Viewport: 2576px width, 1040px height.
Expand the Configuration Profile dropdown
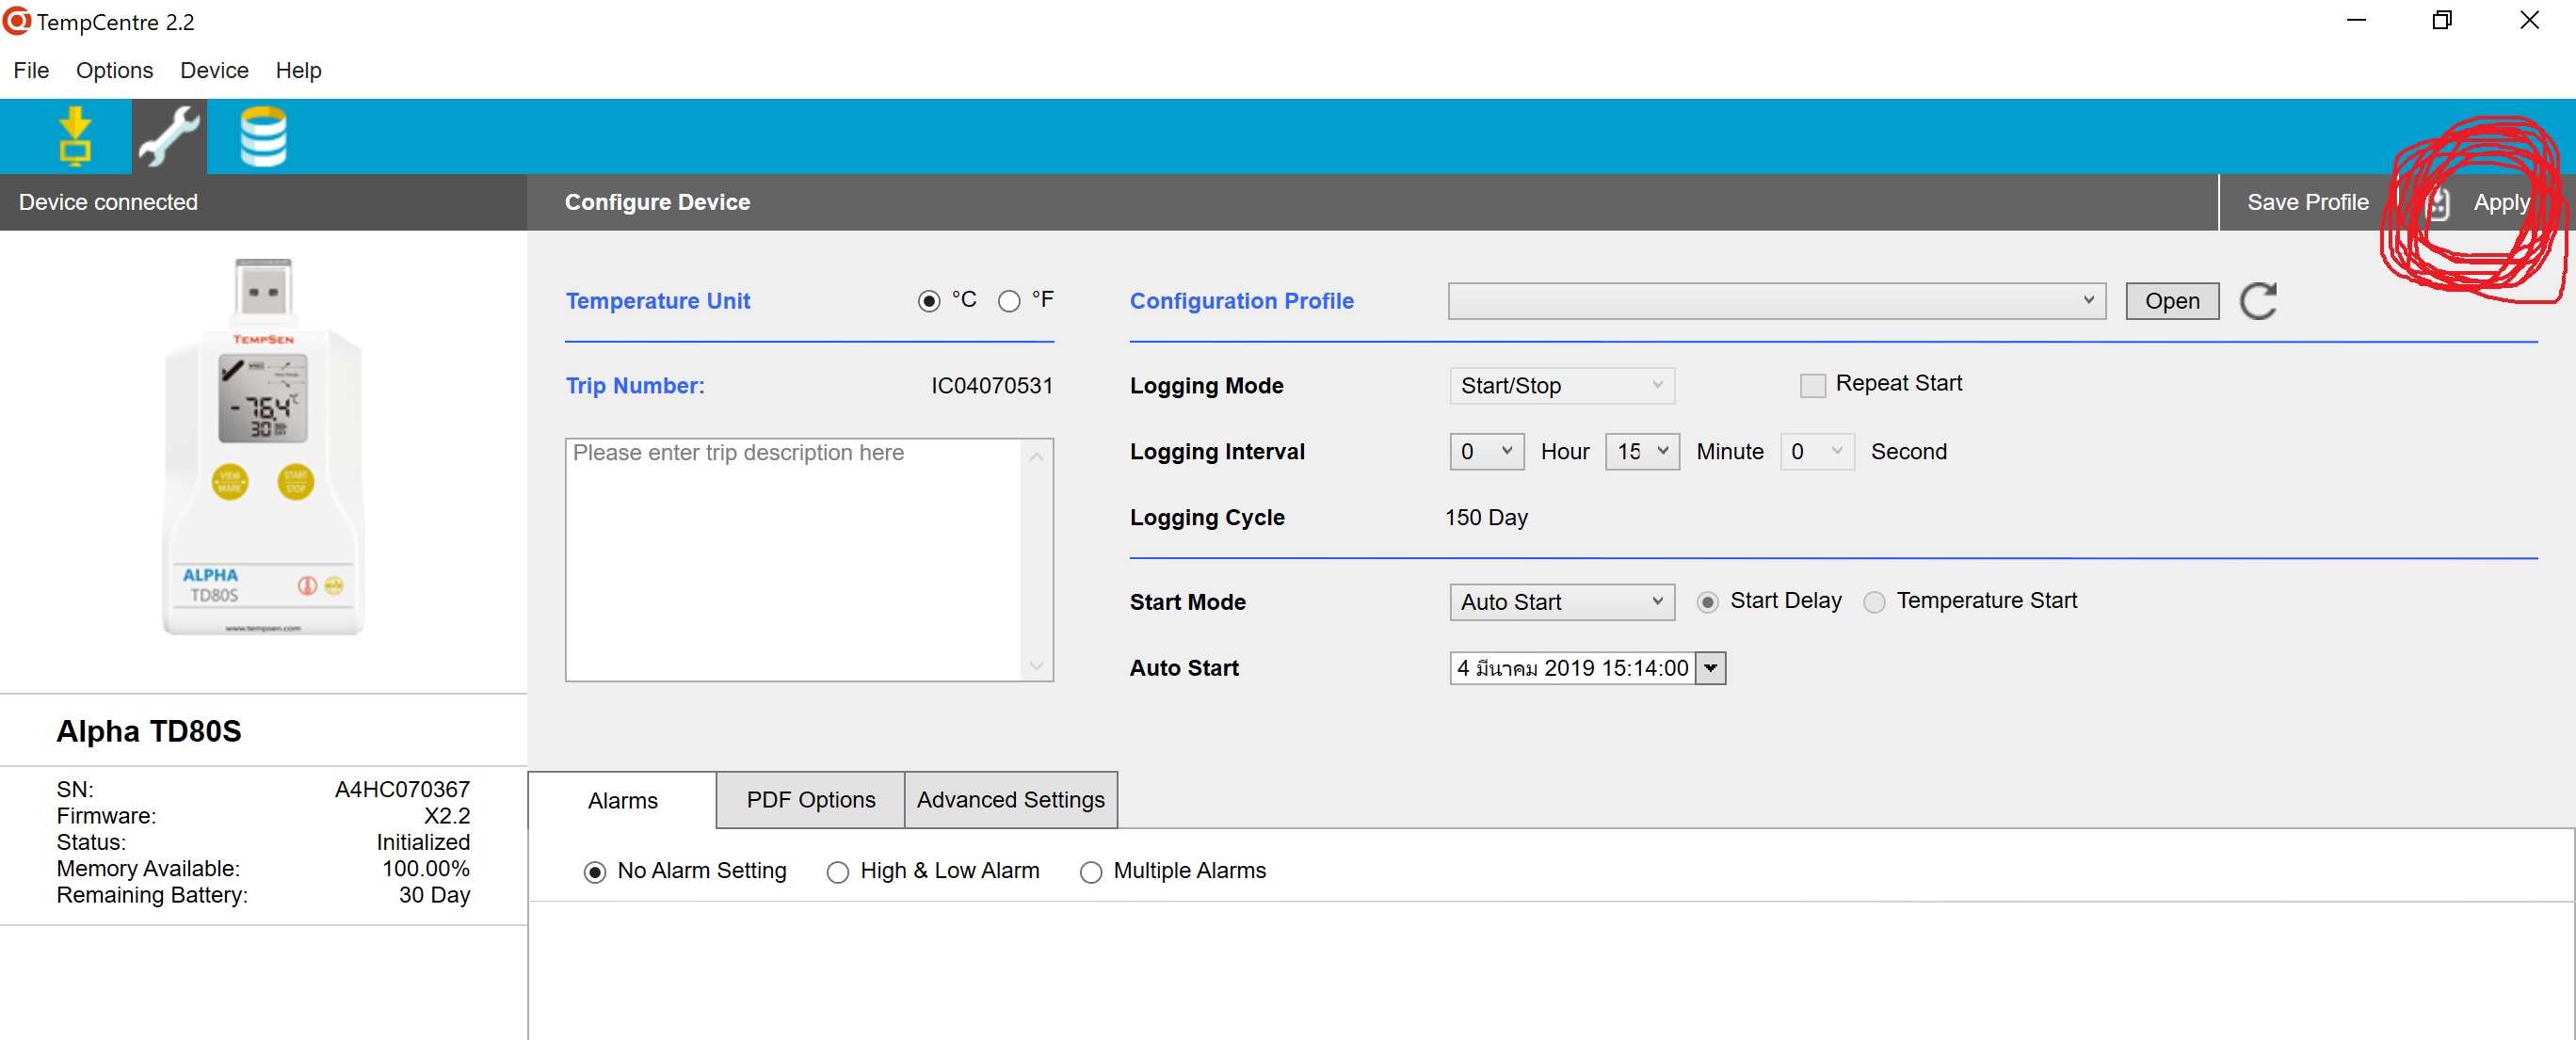(1776, 301)
